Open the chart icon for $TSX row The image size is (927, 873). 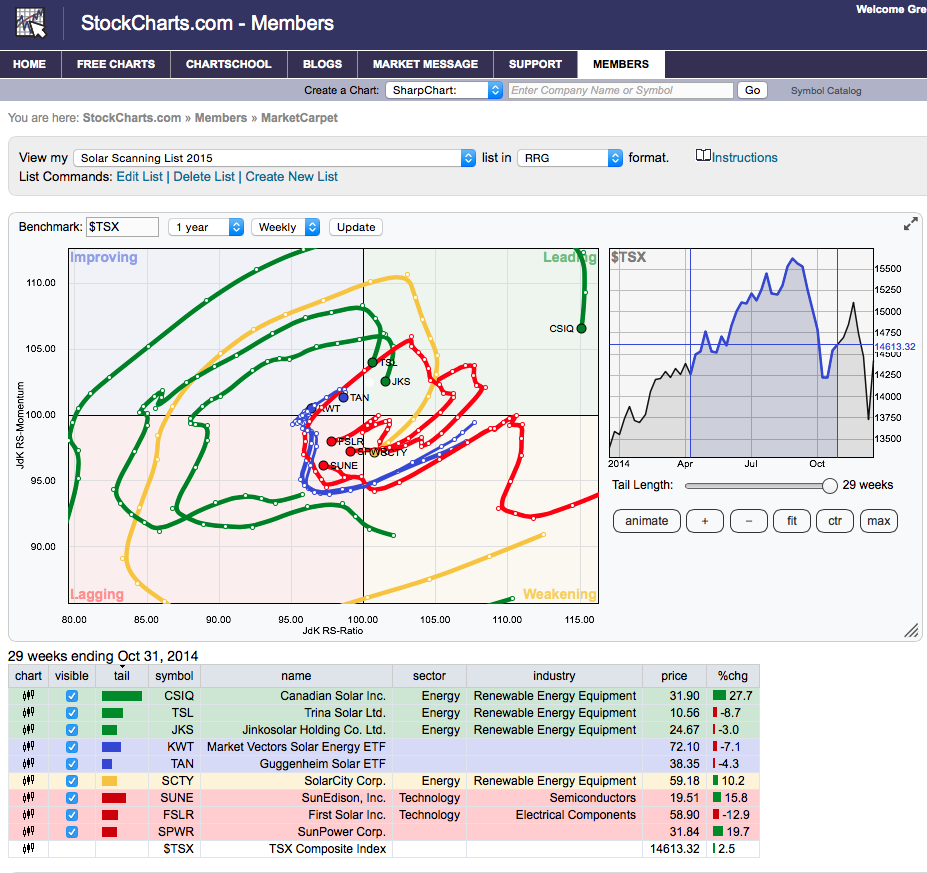point(28,849)
